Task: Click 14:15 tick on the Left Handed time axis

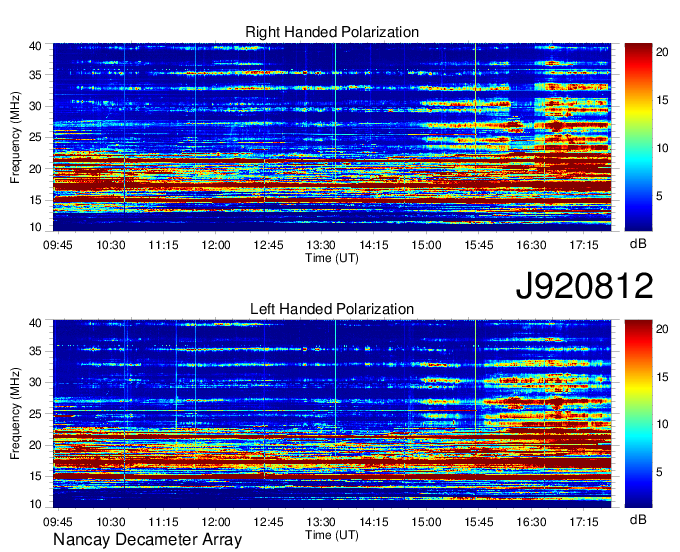Action: pos(374,522)
